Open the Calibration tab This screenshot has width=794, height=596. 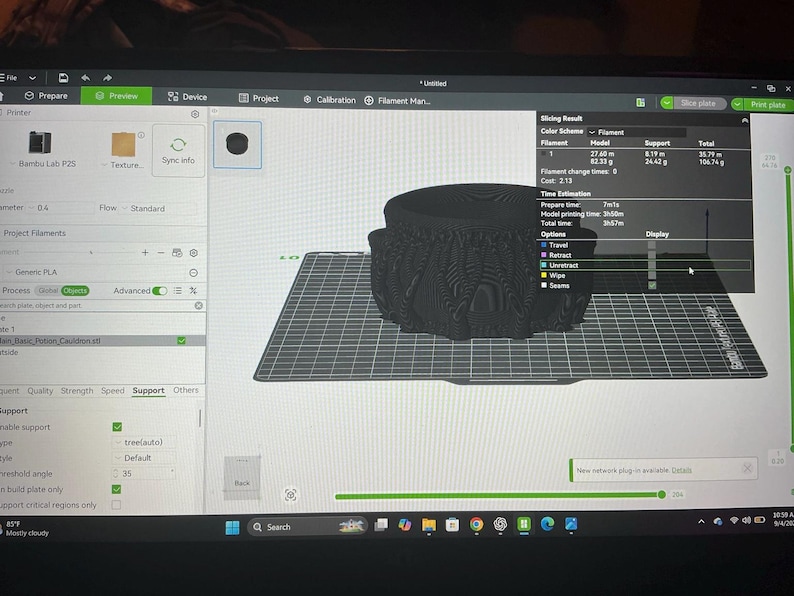pos(330,100)
